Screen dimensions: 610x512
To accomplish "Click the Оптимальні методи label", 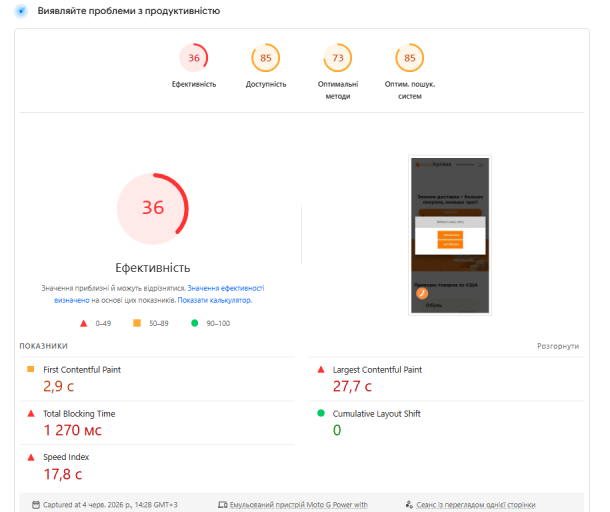I will (338, 90).
